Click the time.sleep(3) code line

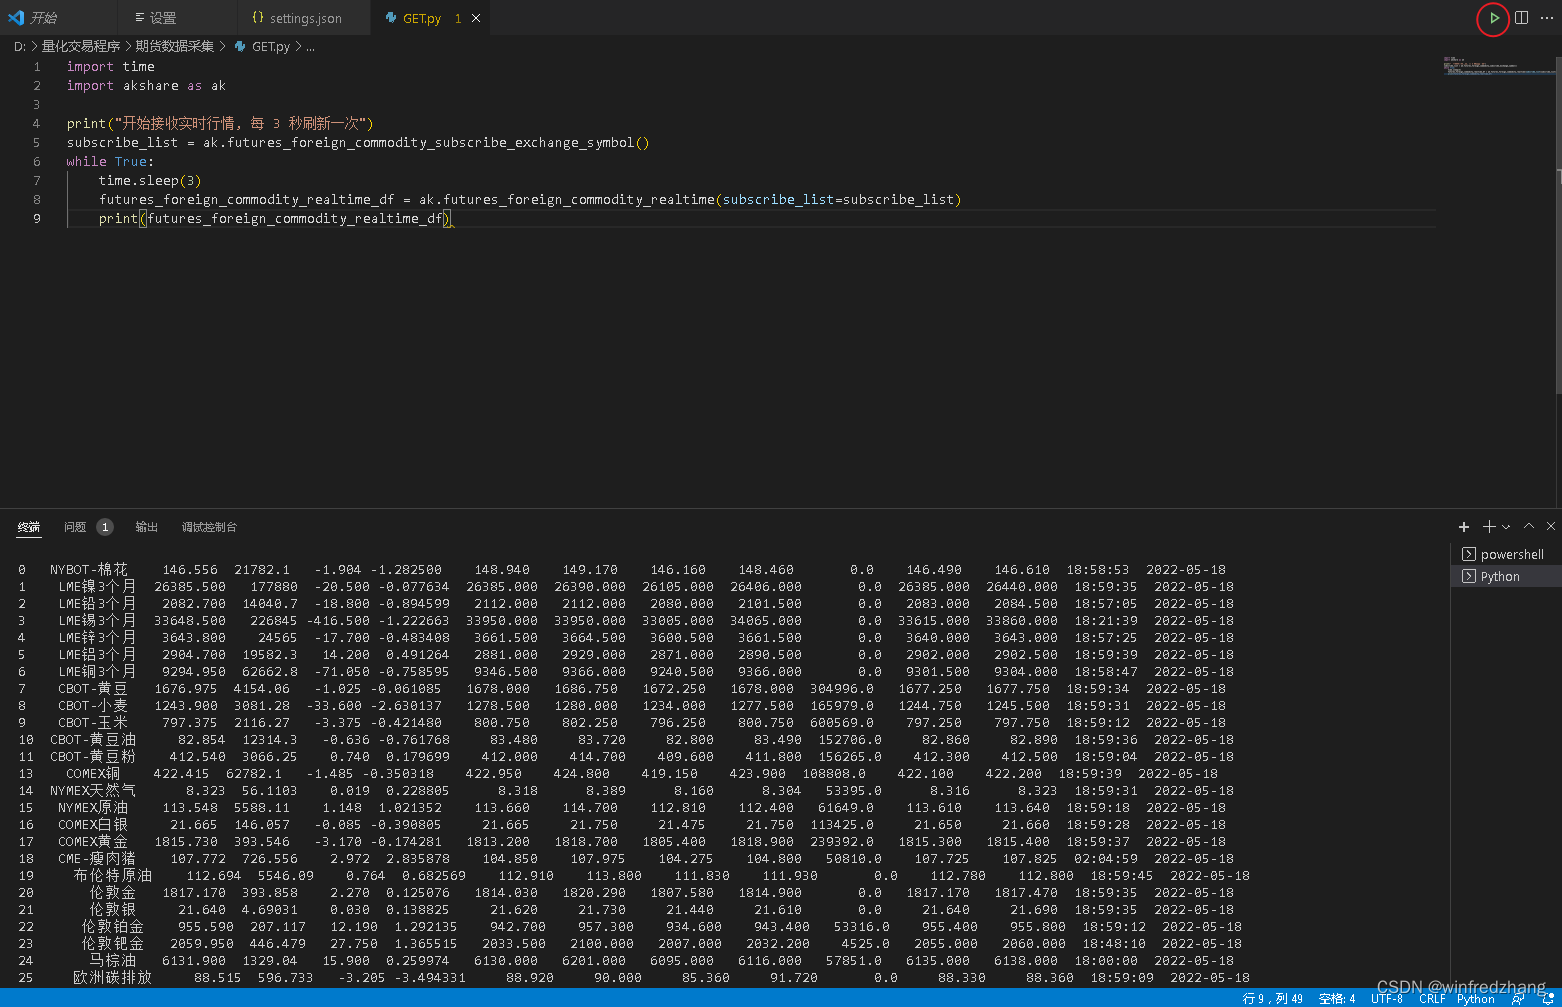click(150, 180)
